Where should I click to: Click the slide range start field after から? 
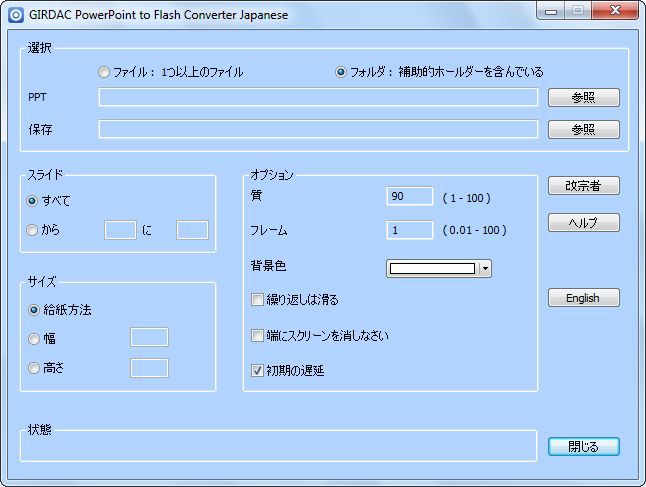[120, 230]
